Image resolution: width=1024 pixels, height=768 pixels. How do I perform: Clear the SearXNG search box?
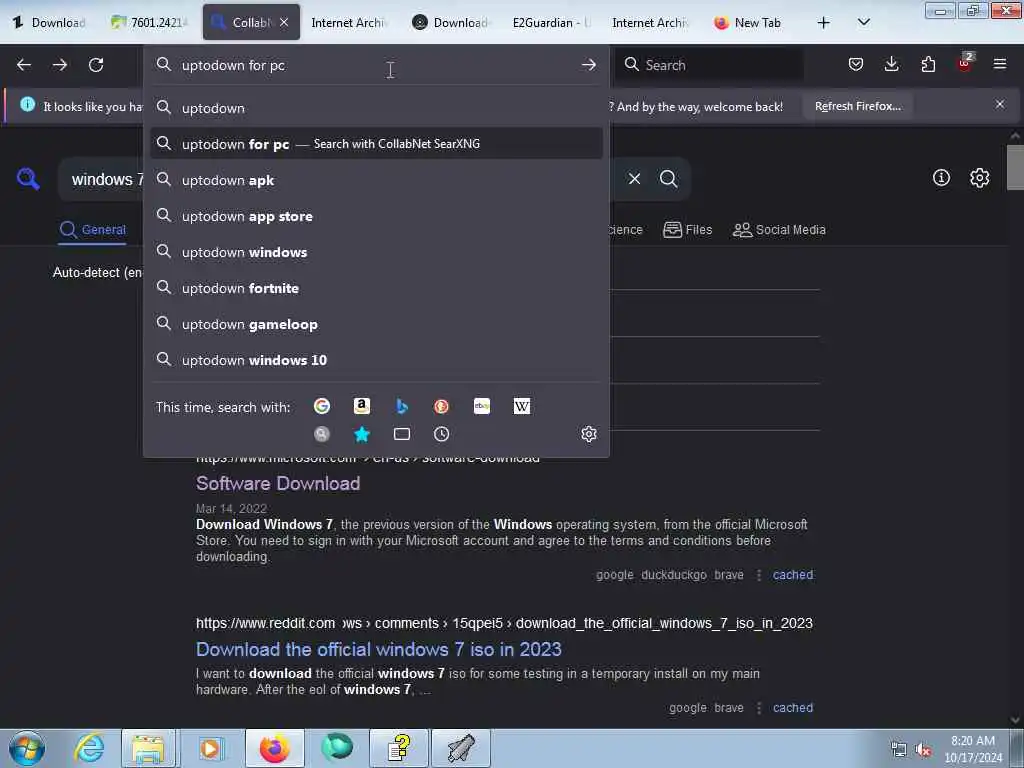634,178
